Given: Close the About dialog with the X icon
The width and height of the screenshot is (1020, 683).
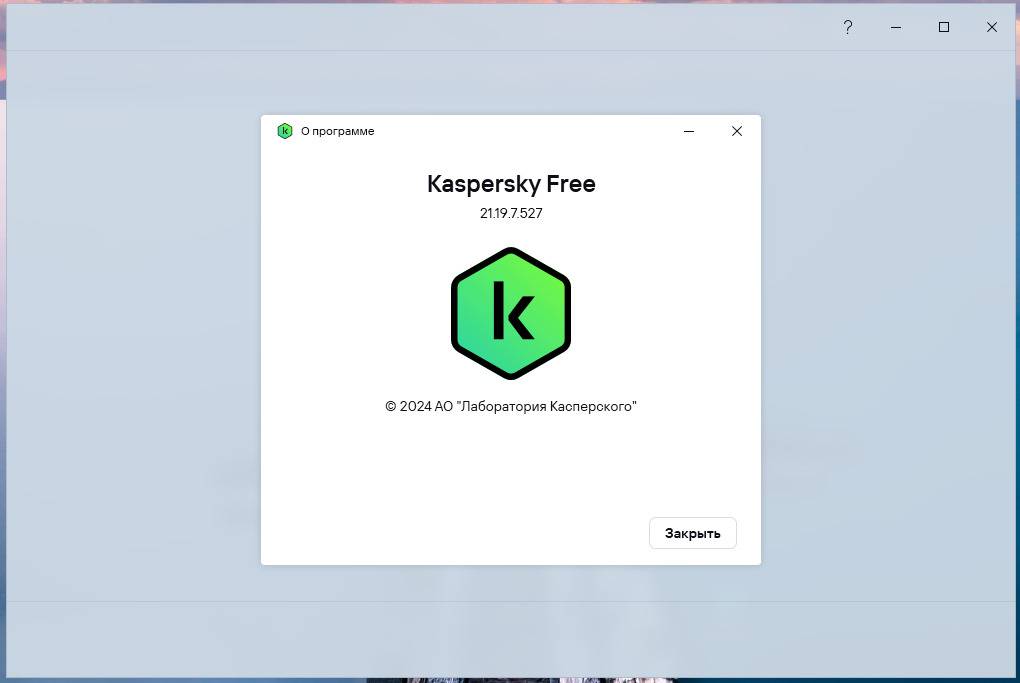Looking at the screenshot, I should click(x=737, y=131).
